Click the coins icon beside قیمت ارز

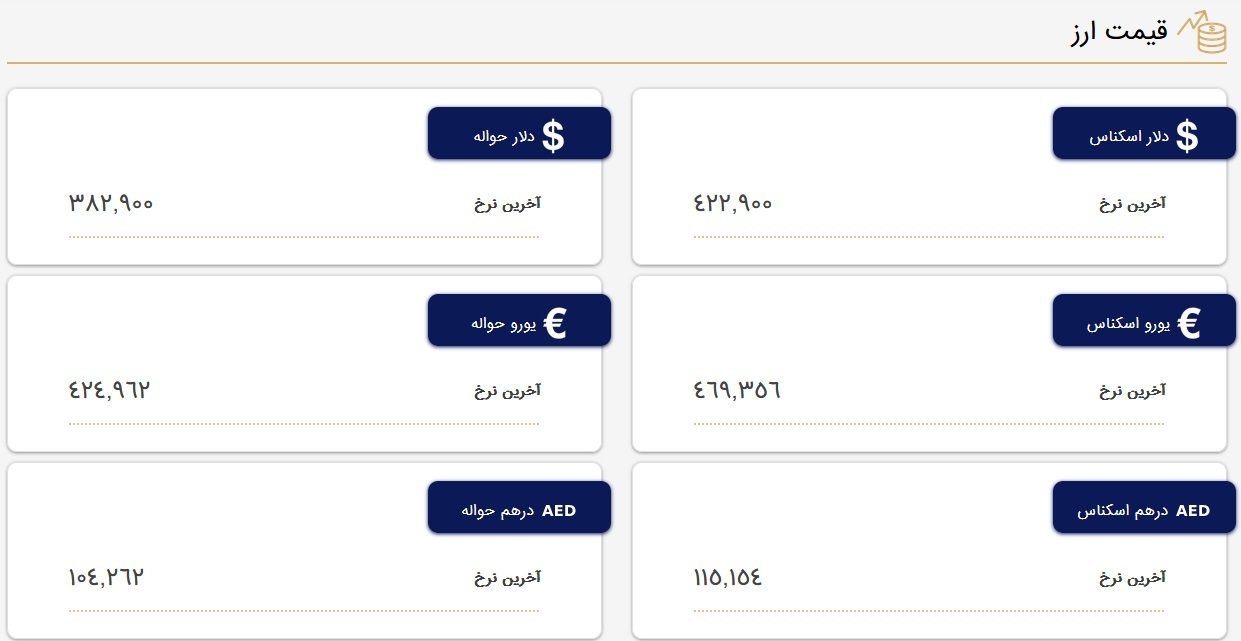pyautogui.click(x=1201, y=34)
